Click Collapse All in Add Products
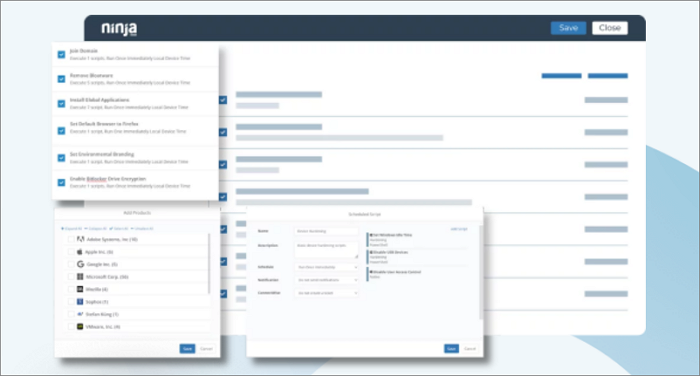This screenshot has height=376, width=700. (x=96, y=229)
